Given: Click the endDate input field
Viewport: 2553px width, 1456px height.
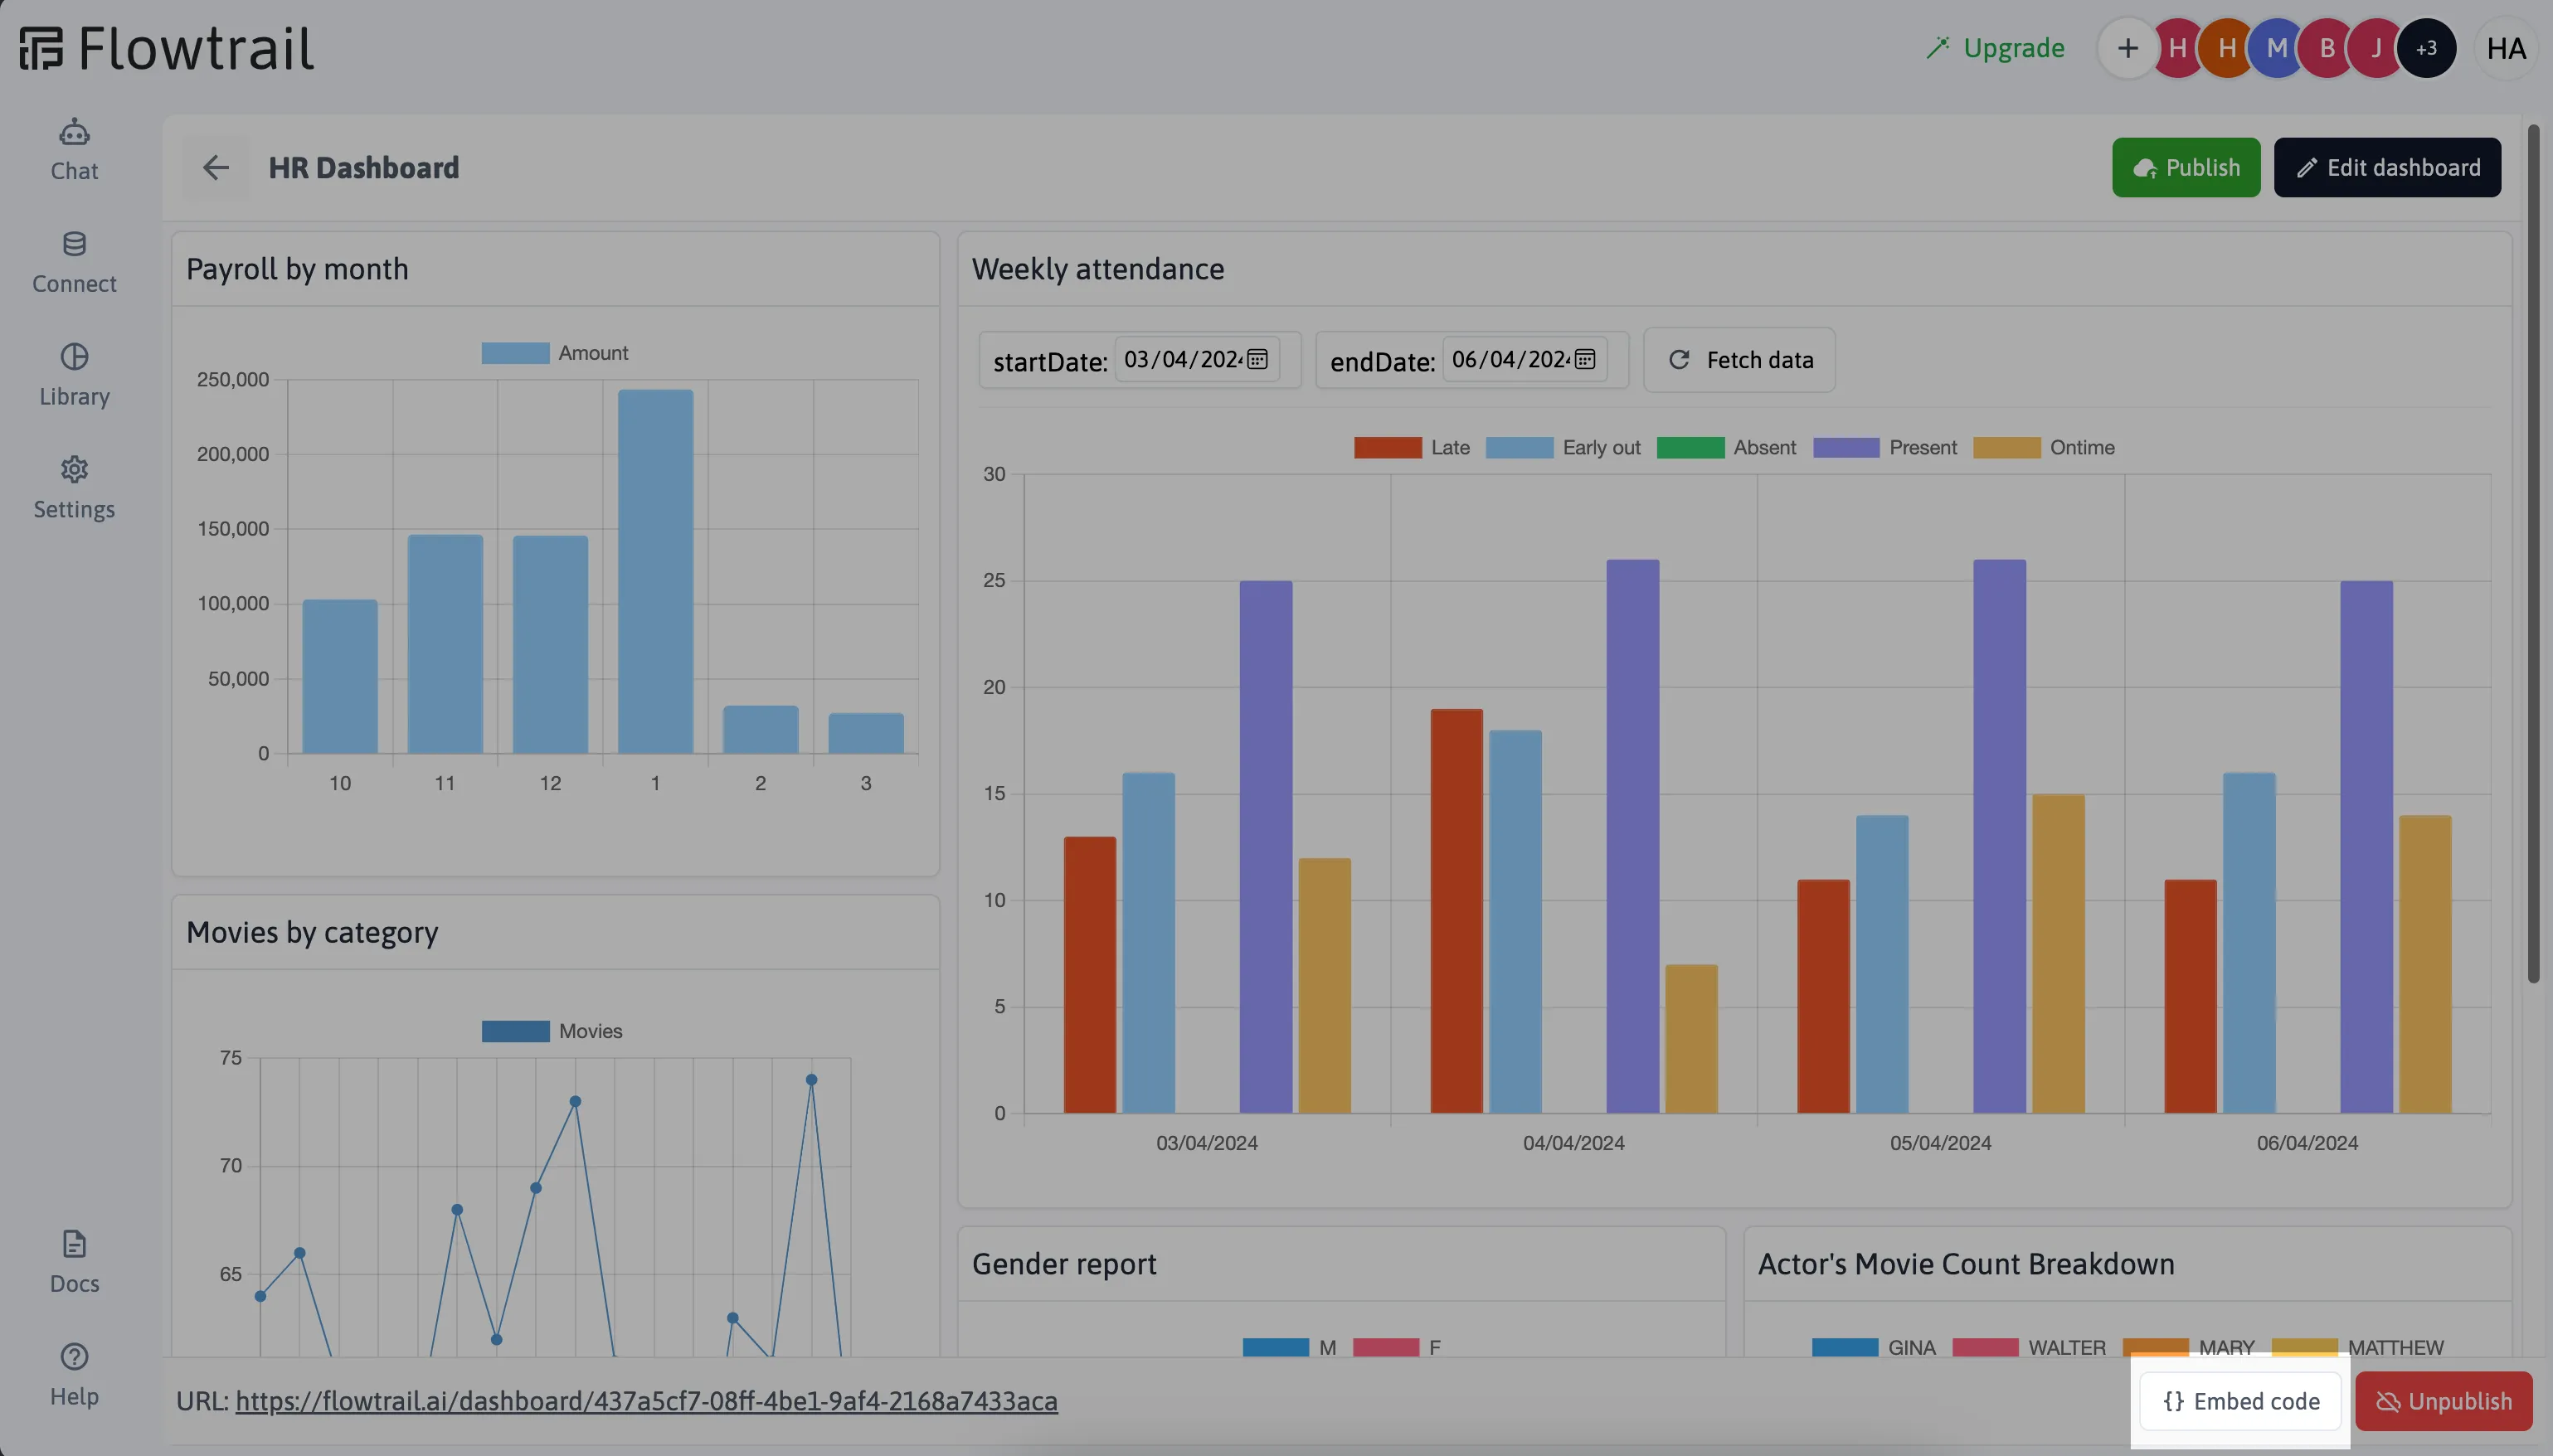Looking at the screenshot, I should (1524, 359).
